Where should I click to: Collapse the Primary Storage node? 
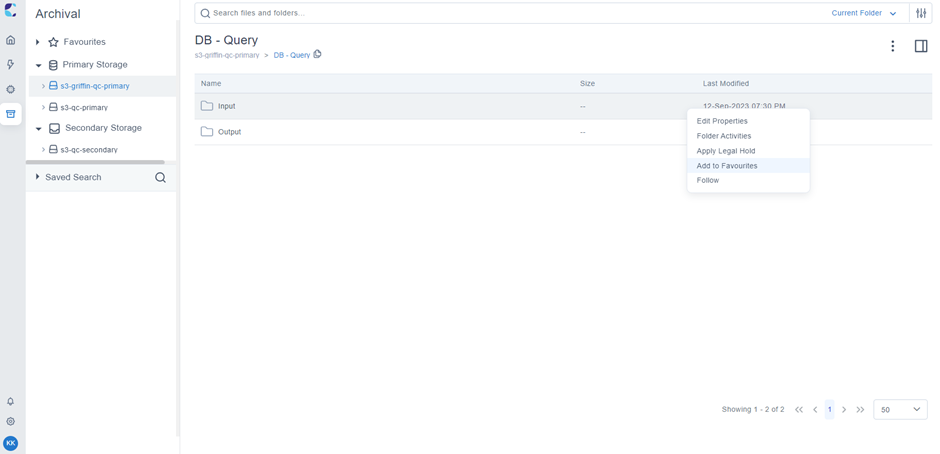38,65
